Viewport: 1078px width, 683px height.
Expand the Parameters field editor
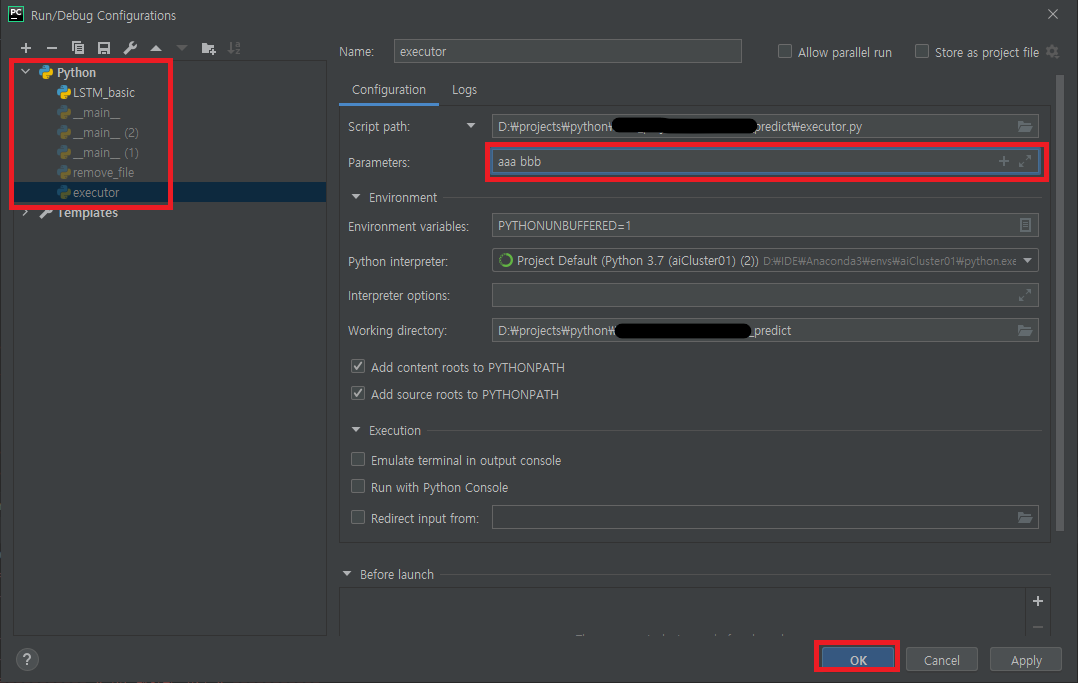click(x=1024, y=161)
